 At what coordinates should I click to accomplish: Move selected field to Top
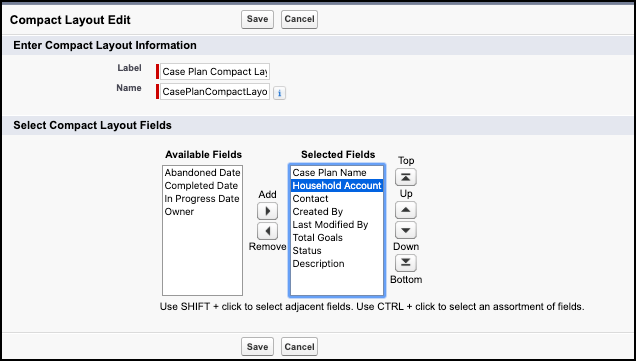pos(406,177)
